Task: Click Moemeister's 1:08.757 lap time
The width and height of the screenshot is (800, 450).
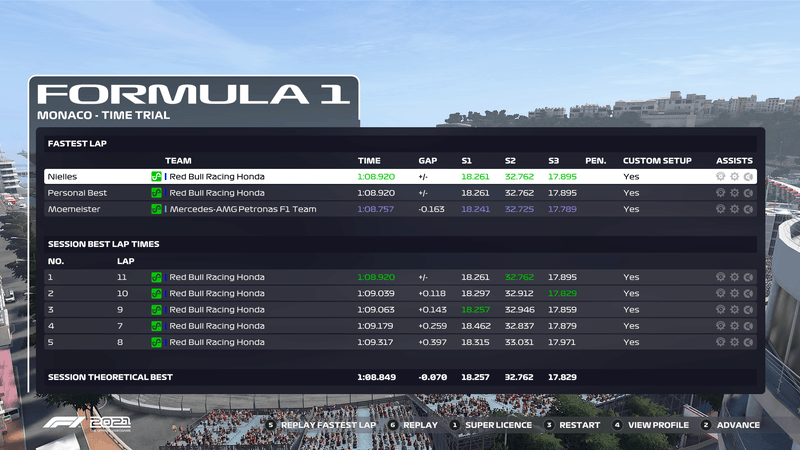Action: point(376,209)
